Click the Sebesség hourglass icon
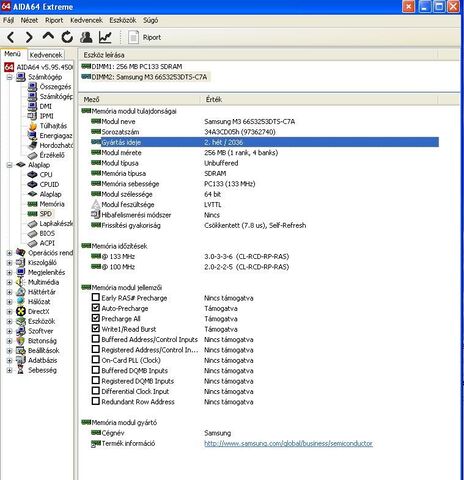464x480 pixels. 21,370
